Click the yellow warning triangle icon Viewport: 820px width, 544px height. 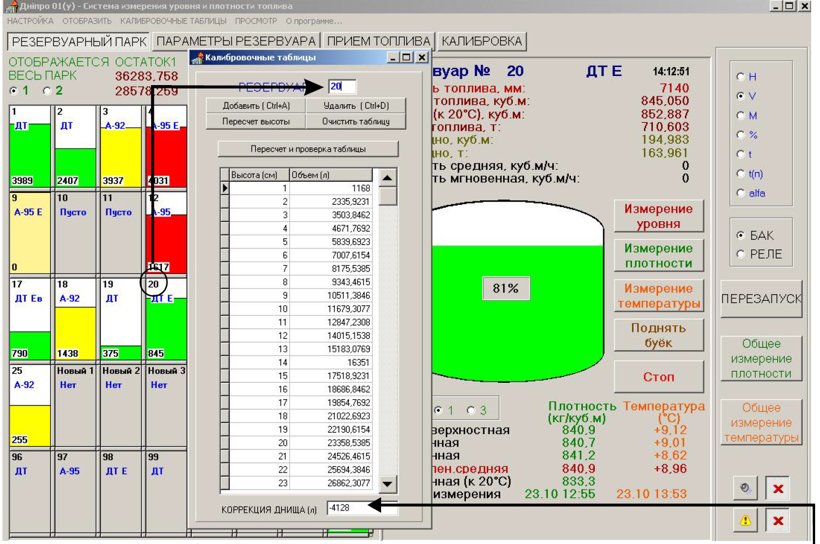click(745, 520)
